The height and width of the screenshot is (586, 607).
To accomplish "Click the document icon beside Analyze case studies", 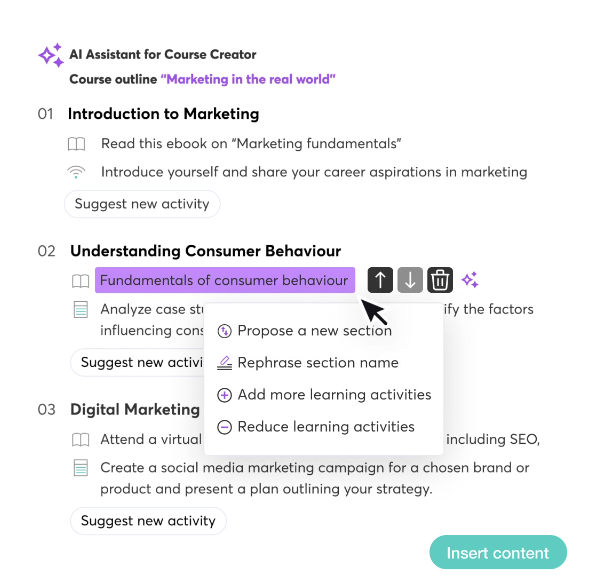I will point(81,310).
